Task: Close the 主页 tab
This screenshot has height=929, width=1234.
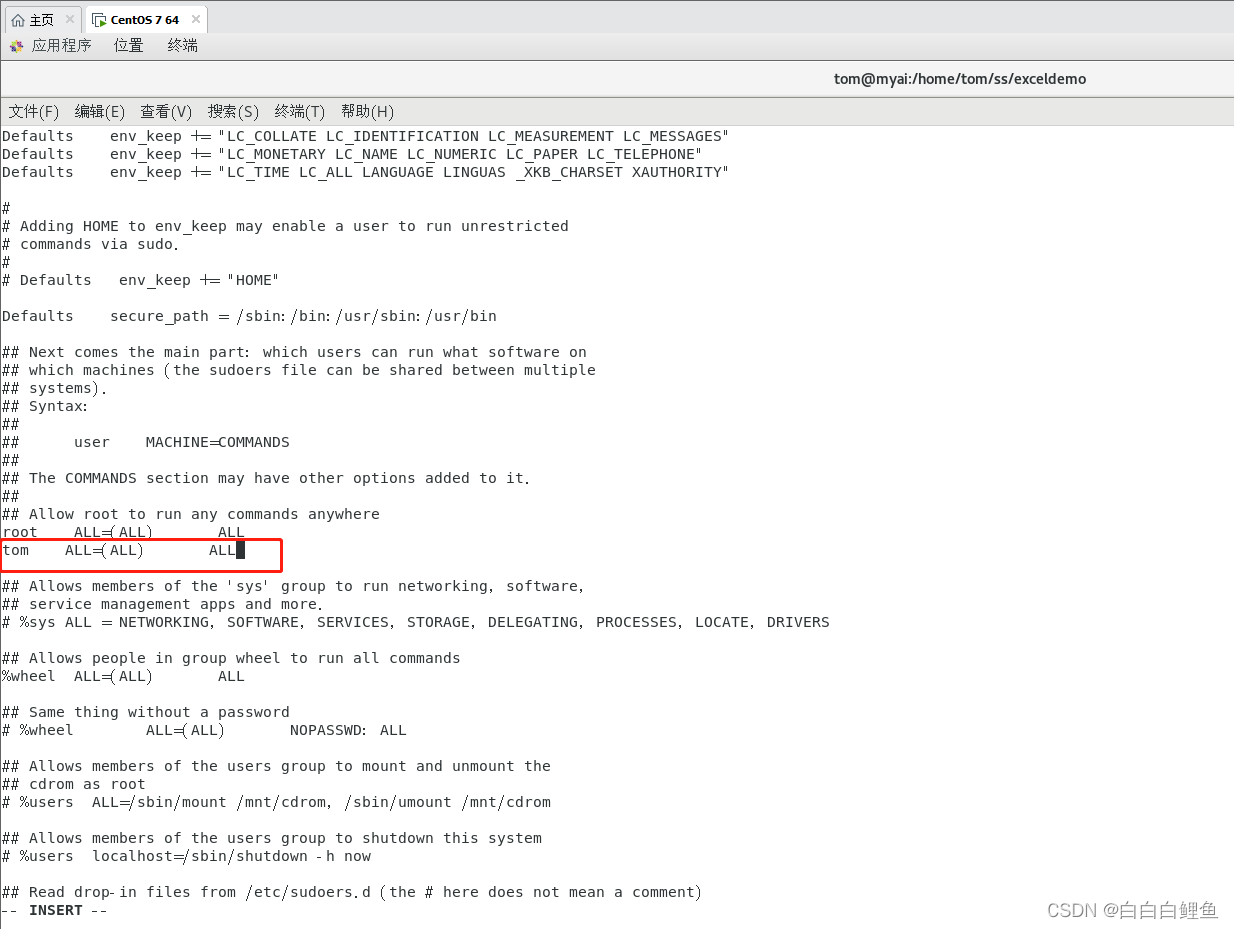Action: tap(68, 18)
